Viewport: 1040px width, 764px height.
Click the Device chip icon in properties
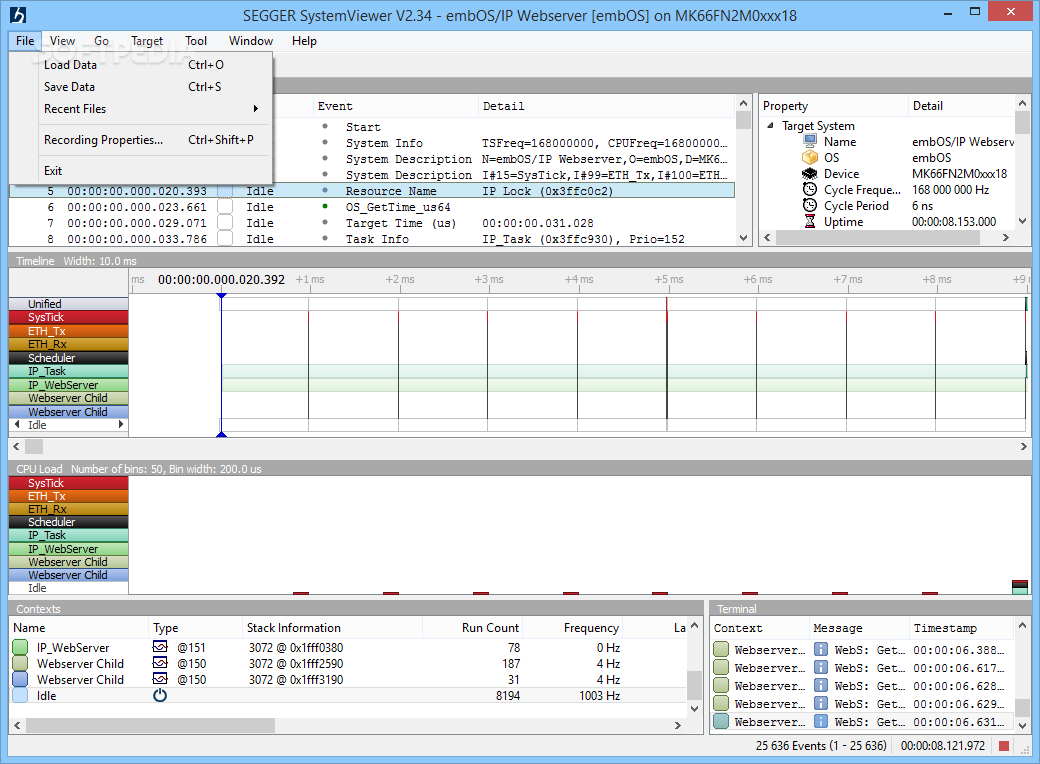coord(810,174)
